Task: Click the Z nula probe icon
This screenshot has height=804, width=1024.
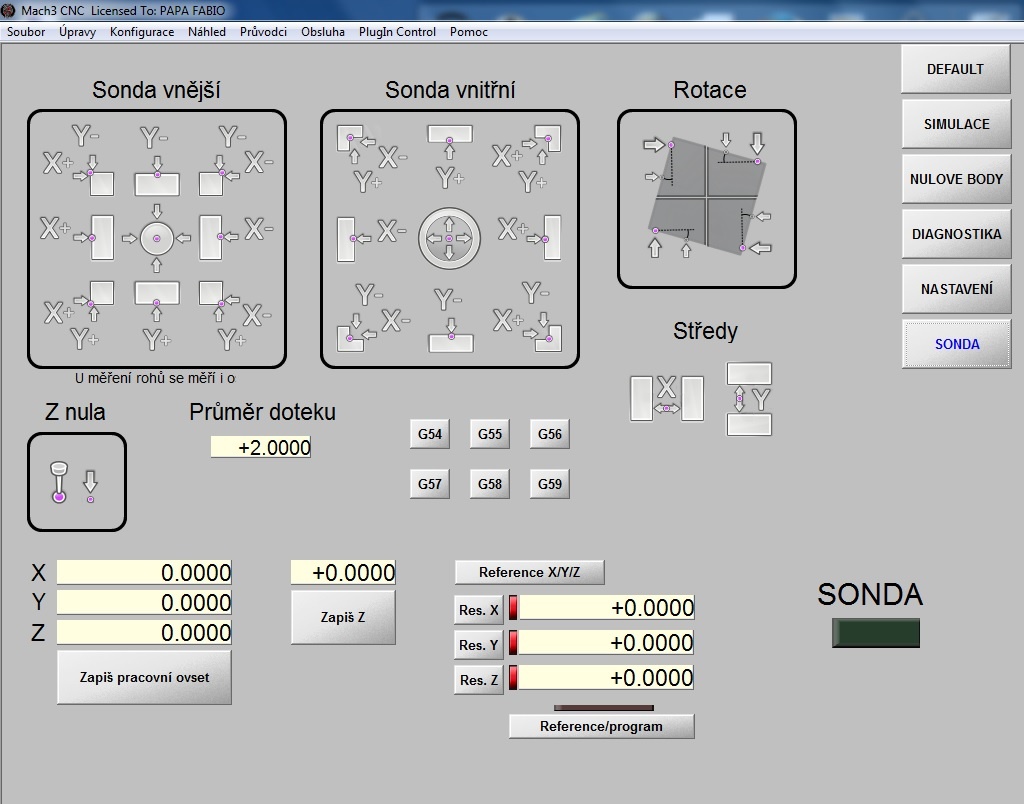Action: (x=76, y=482)
